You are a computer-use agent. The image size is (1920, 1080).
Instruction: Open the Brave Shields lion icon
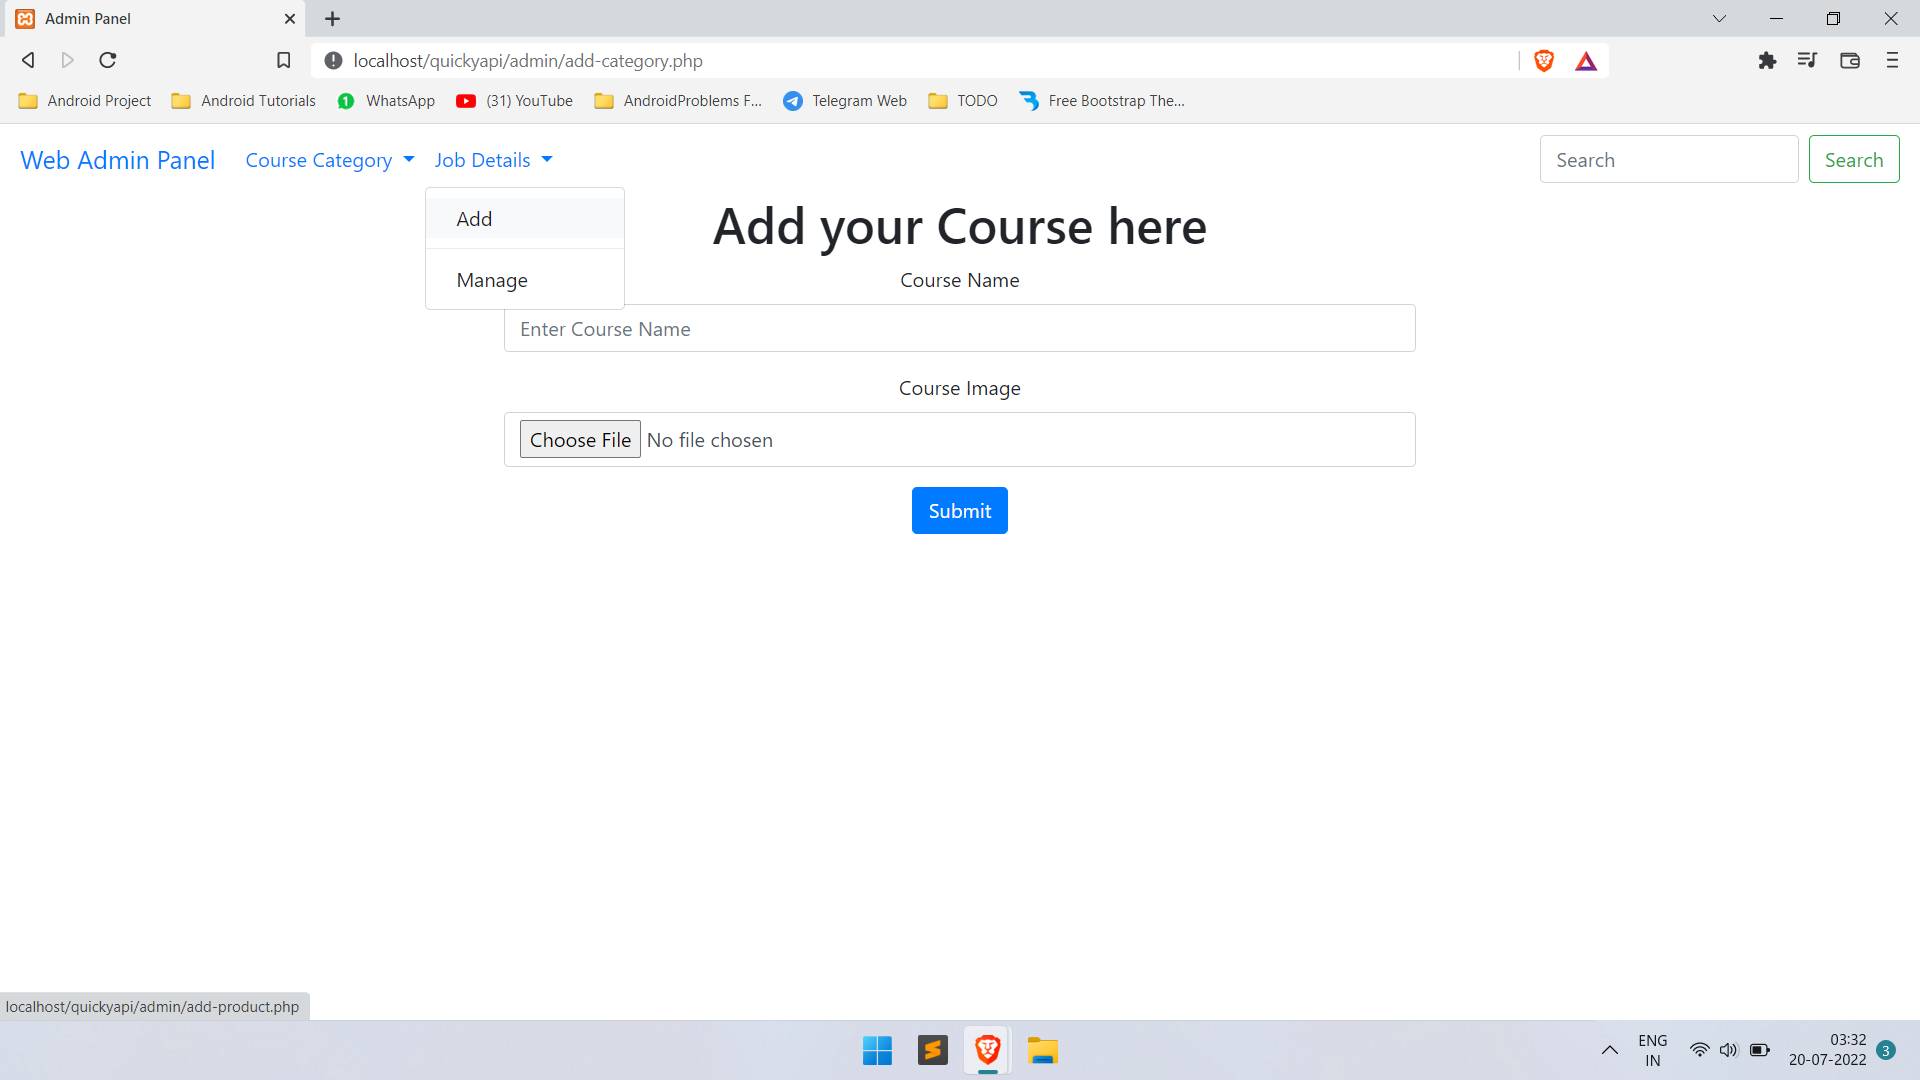pyautogui.click(x=1544, y=61)
